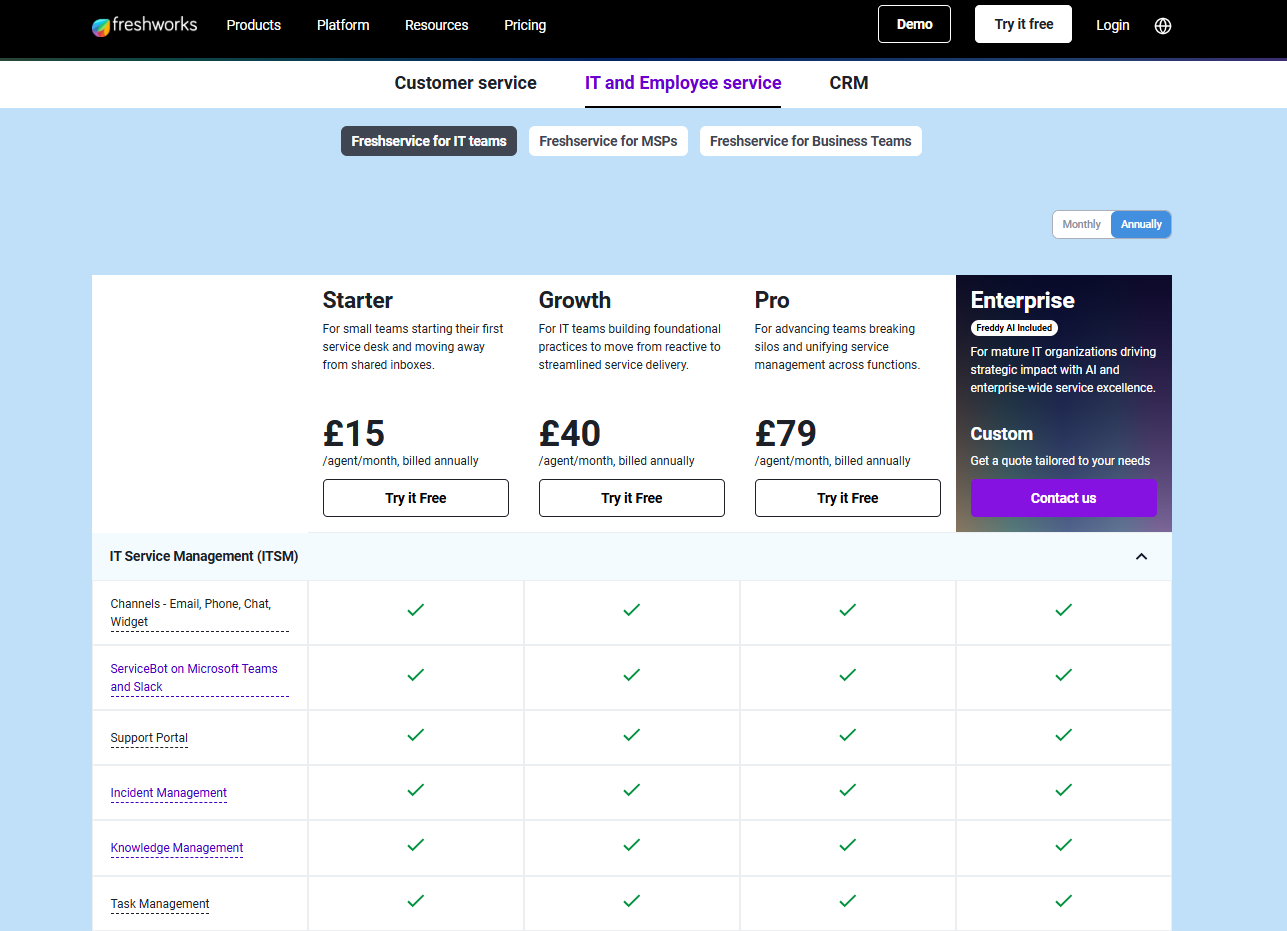Click the Support Portal feature label
1287x931 pixels.
[x=149, y=738]
